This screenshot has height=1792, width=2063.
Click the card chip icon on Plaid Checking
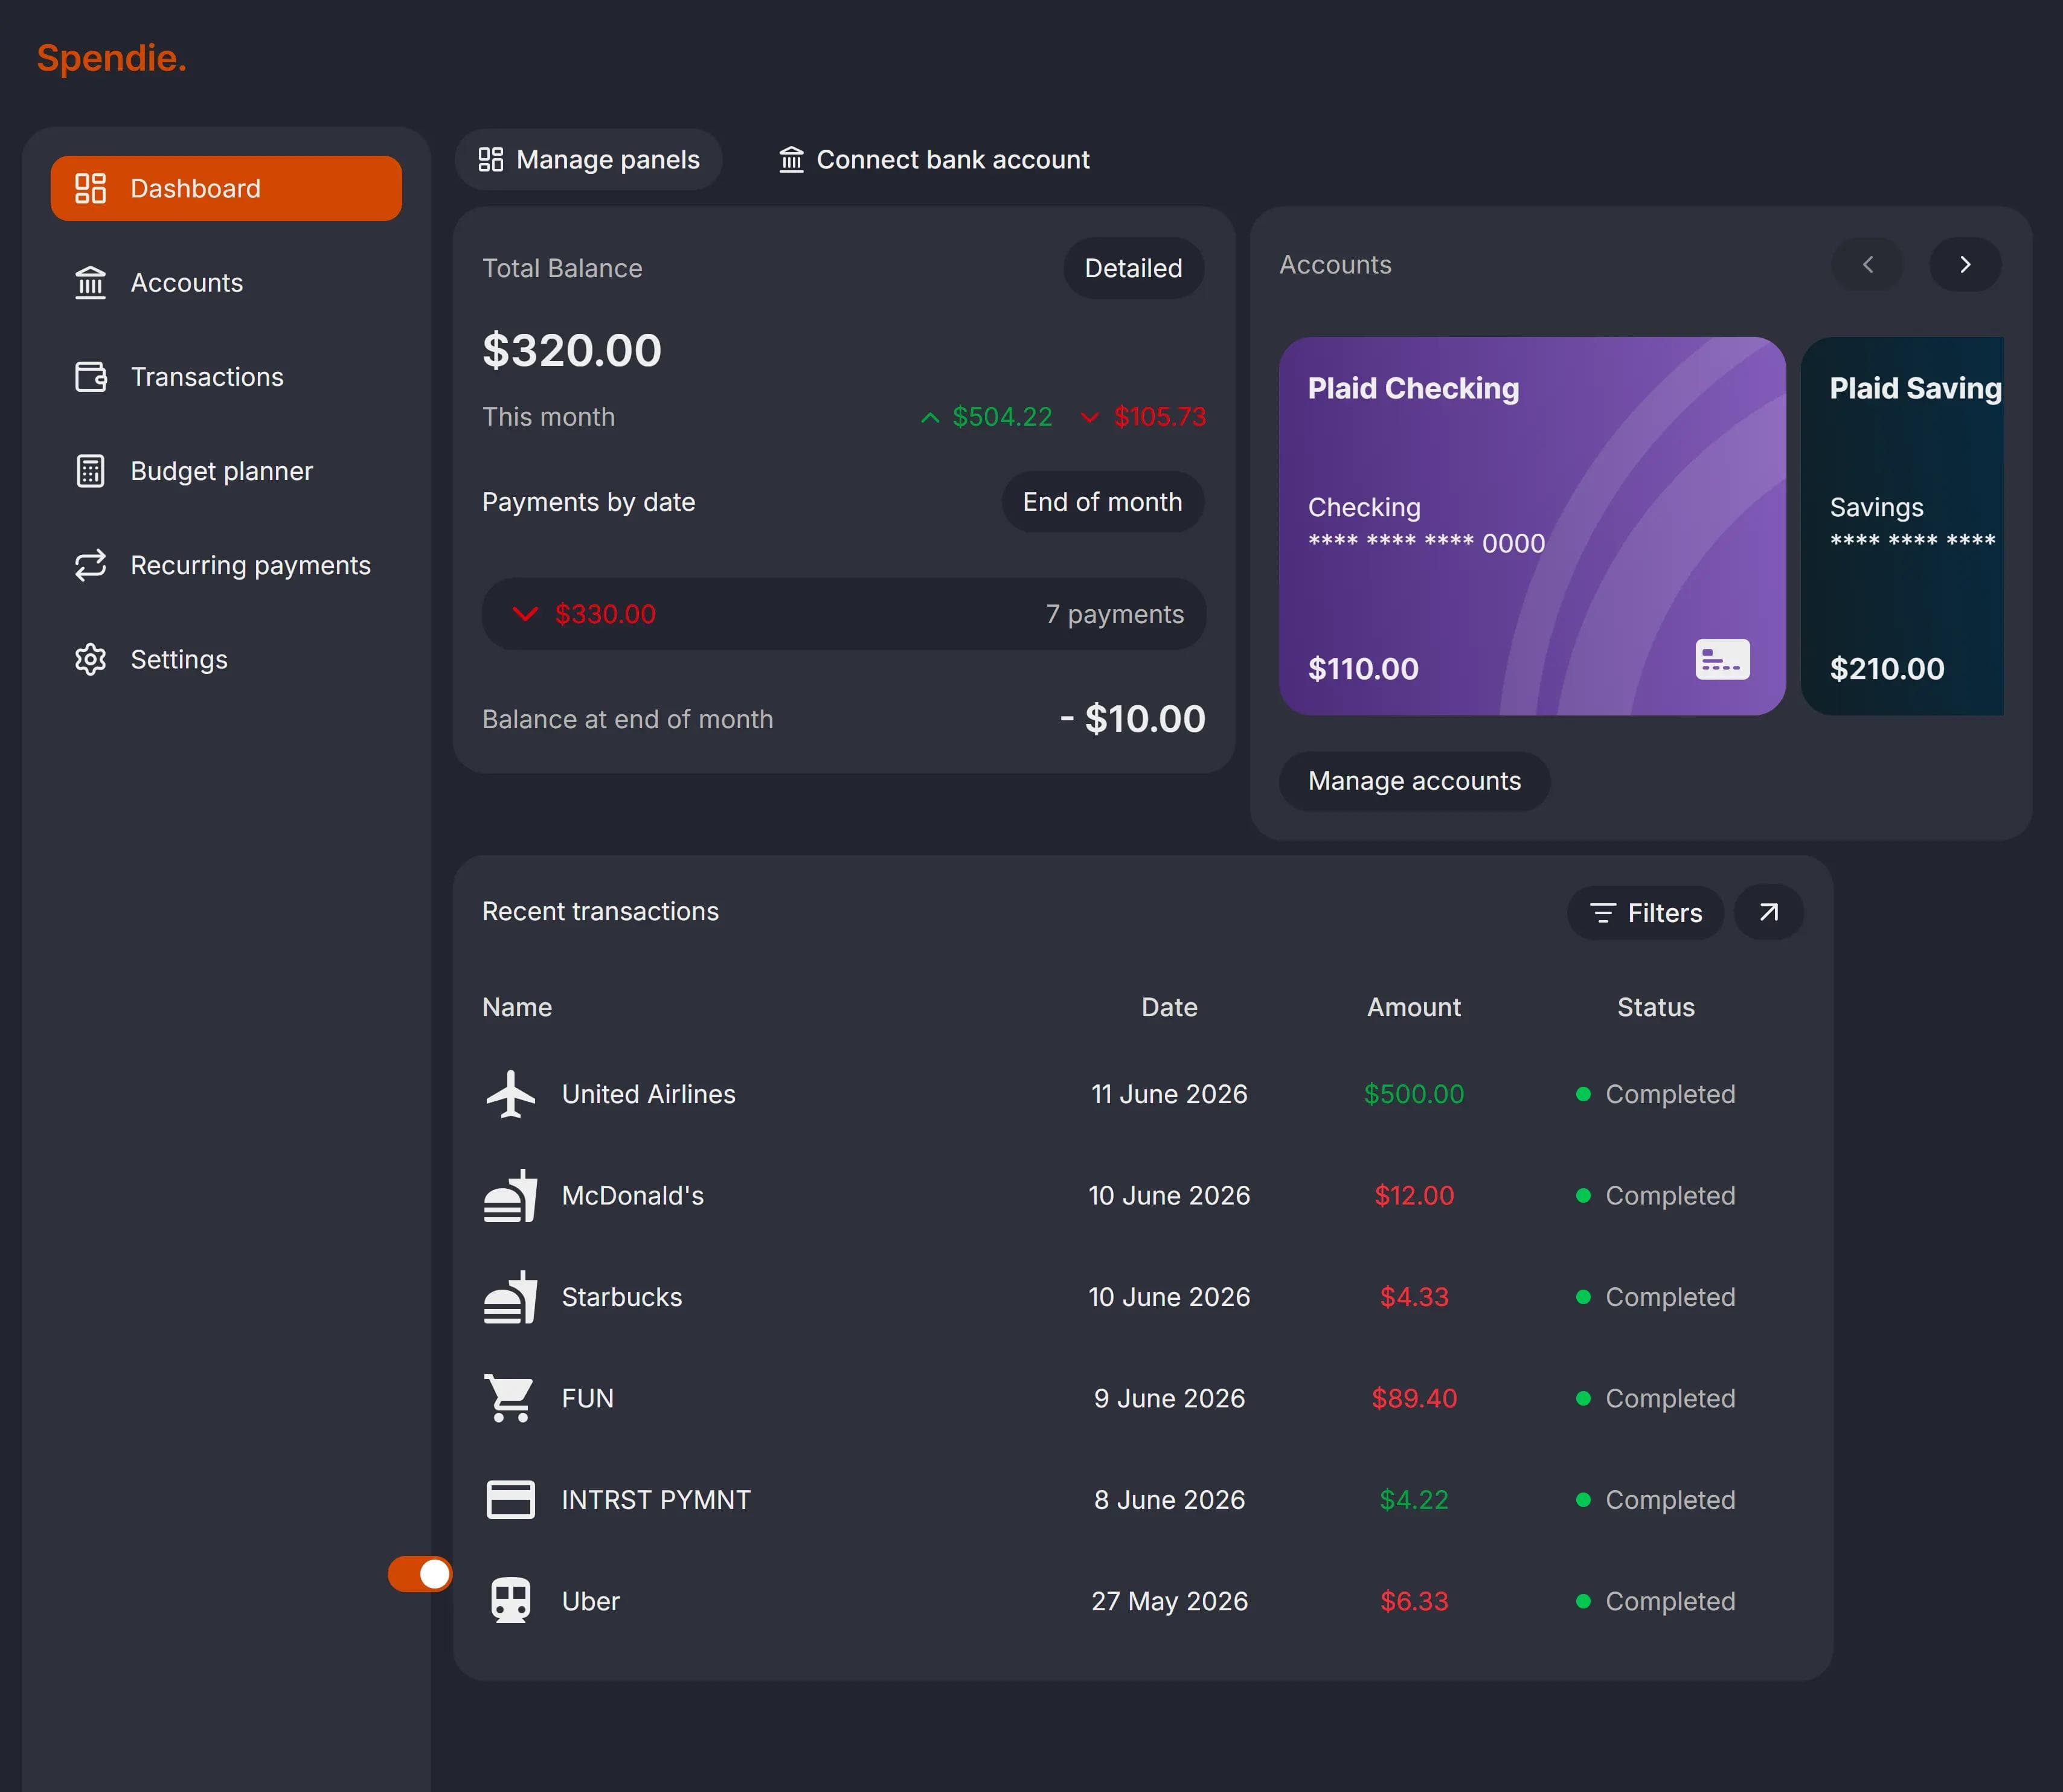click(1723, 660)
